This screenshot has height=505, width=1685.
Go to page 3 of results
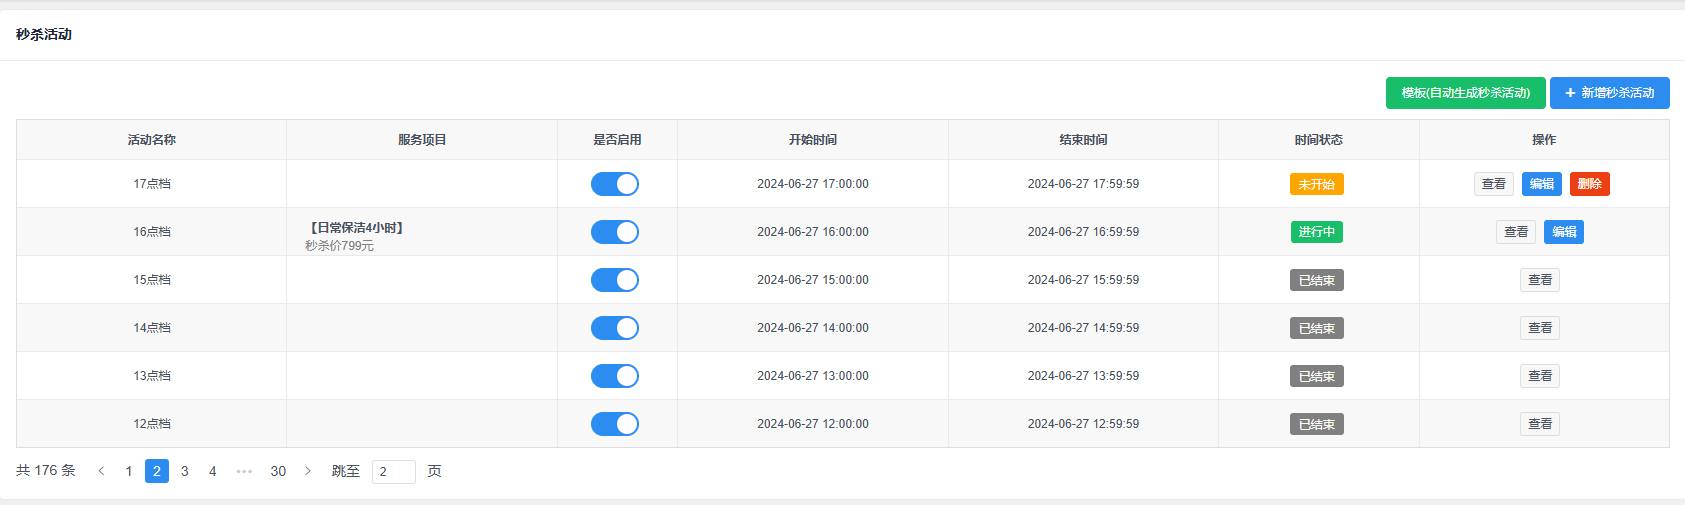tap(185, 471)
